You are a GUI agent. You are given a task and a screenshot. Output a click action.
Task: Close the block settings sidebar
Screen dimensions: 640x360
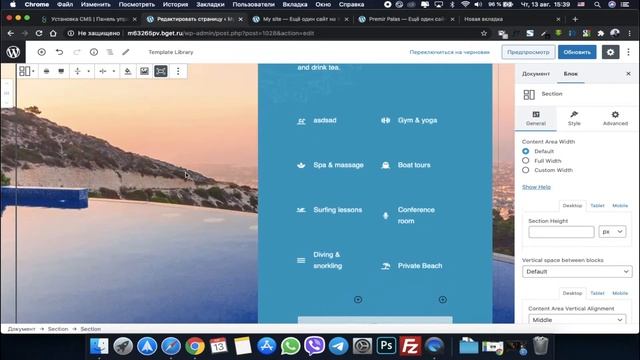pyautogui.click(x=629, y=74)
